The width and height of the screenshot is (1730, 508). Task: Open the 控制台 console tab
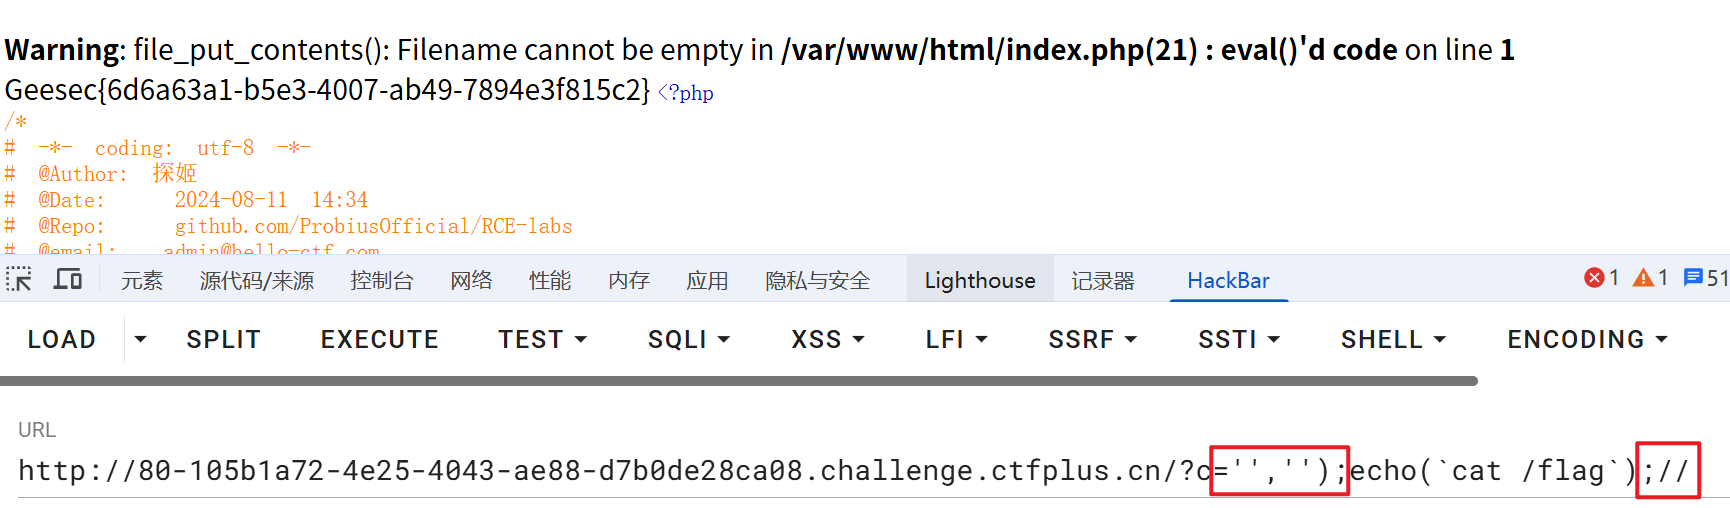point(382,280)
